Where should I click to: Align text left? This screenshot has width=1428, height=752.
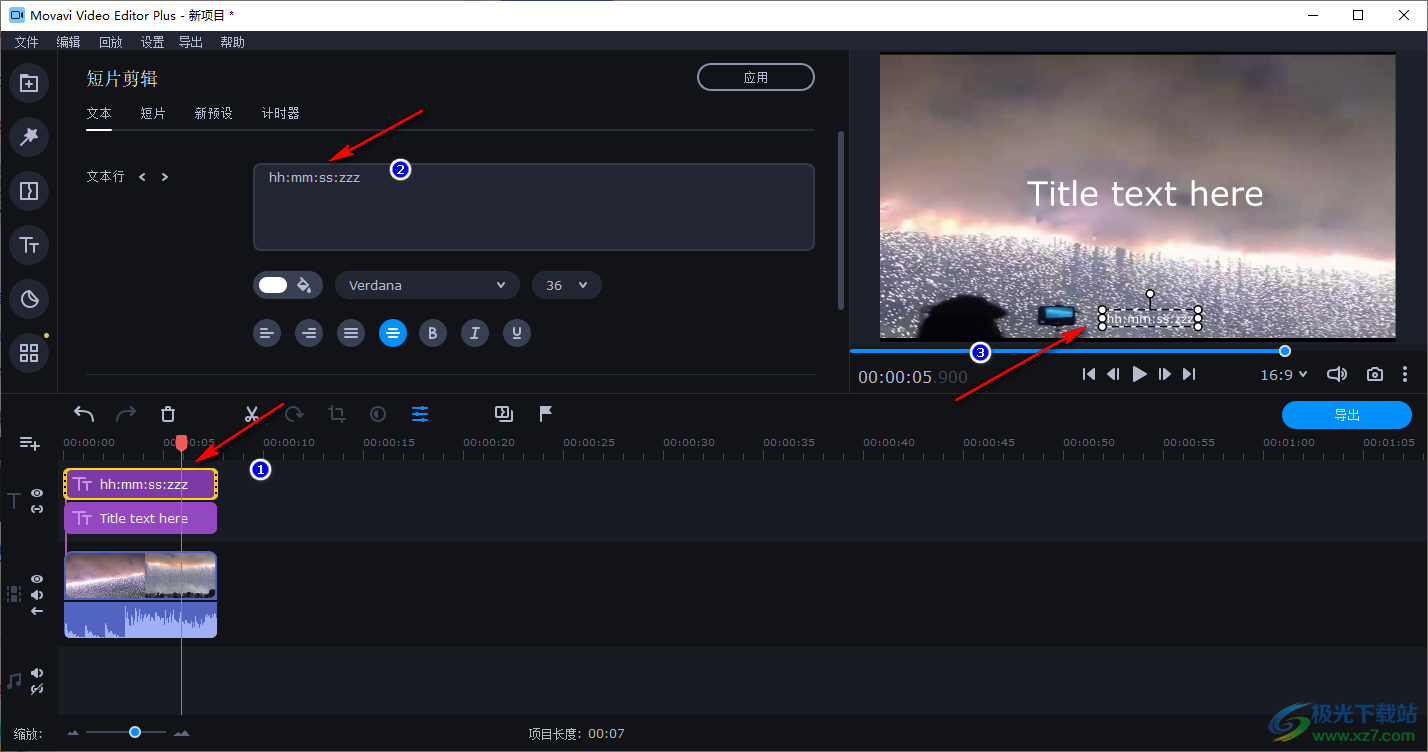point(267,333)
